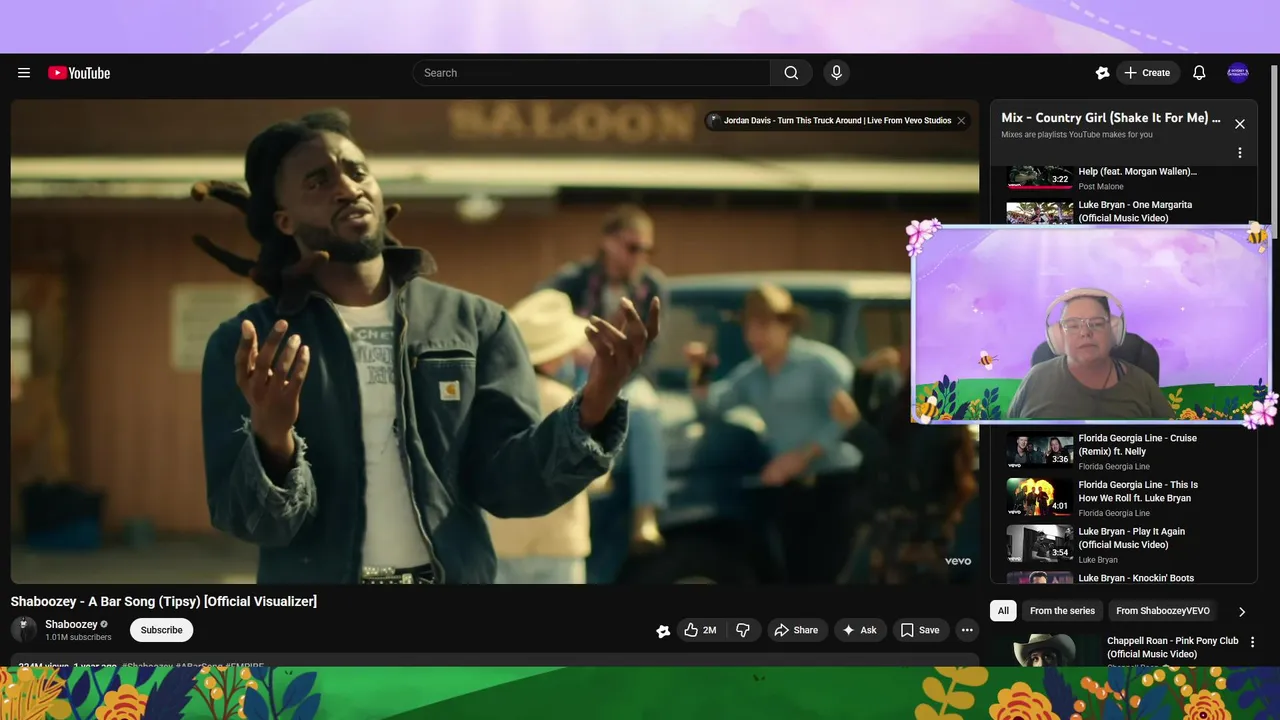Image resolution: width=1280 pixels, height=720 pixels.
Task: Click the video title text
Action: pyautogui.click(x=164, y=601)
